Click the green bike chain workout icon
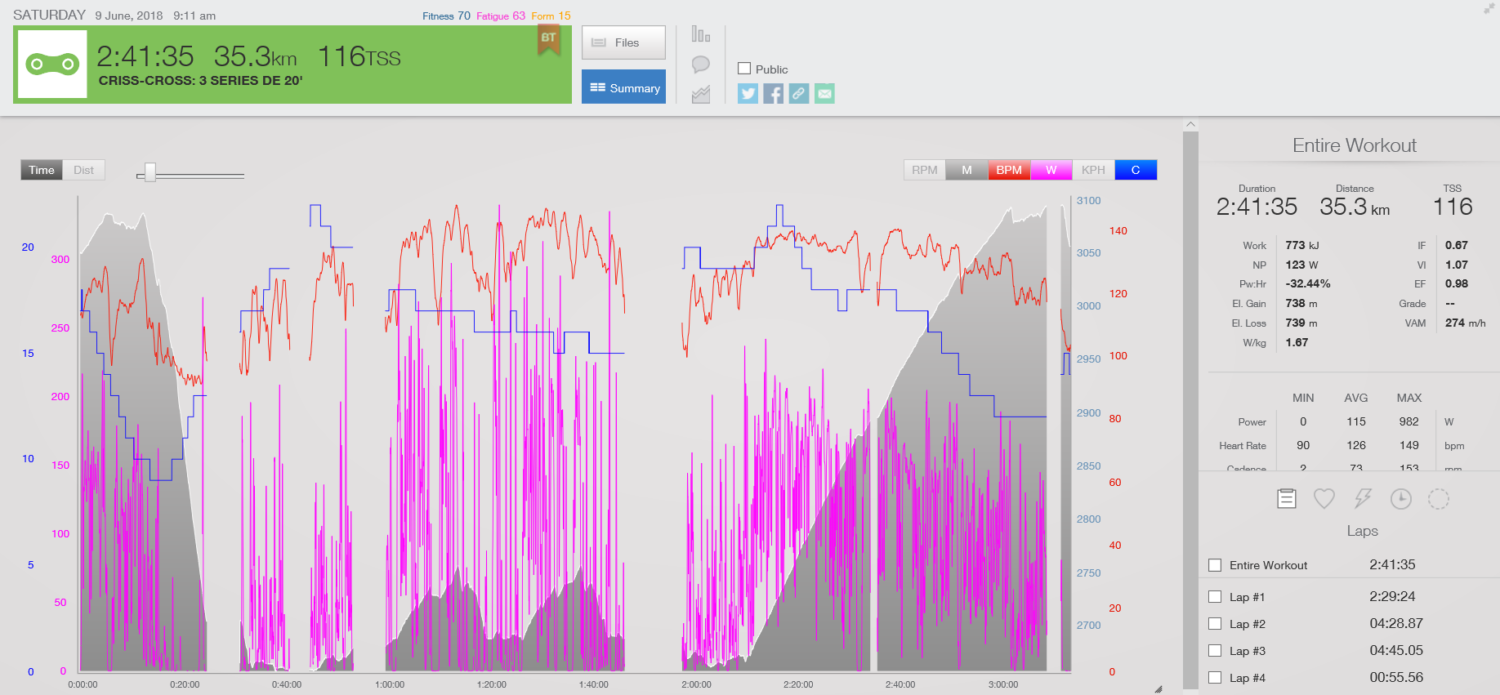Viewport: 1500px width, 695px height. coord(52,64)
